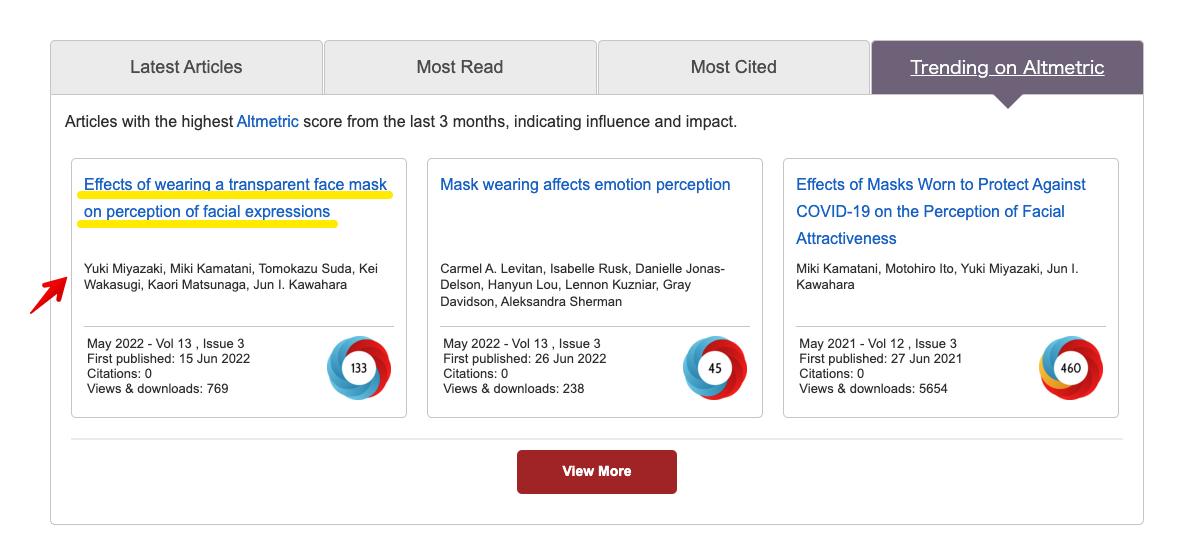This screenshot has width=1195, height=555.
Task: Click the Altmetric donut badge scoring 45
Action: click(x=715, y=368)
